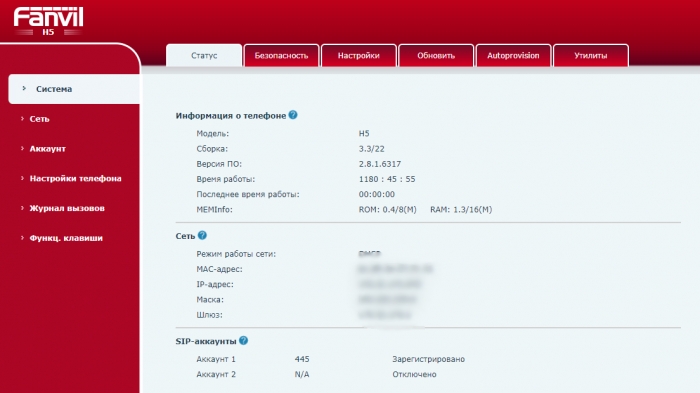Open help icon next to SIP-аккаунты
This screenshot has width=700, height=393.
[243, 340]
